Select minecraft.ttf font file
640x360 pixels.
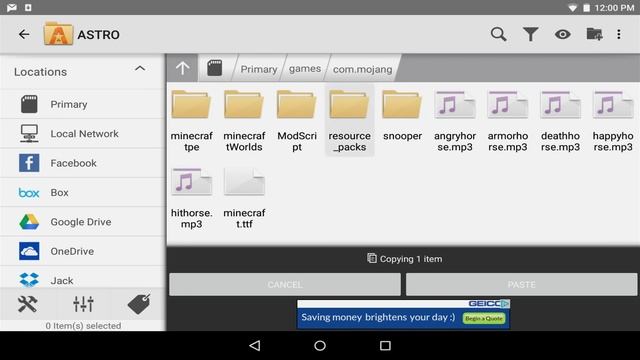tap(244, 198)
